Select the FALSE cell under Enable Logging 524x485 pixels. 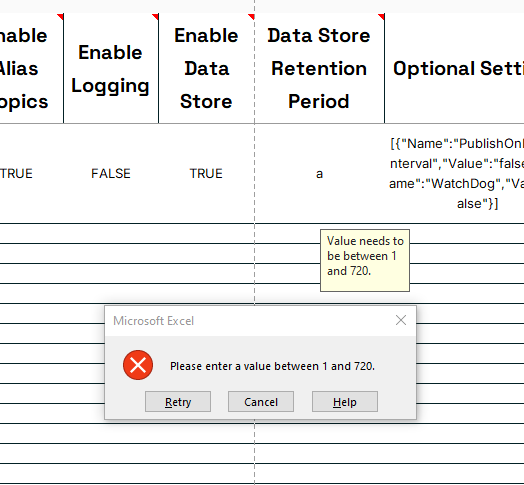[111, 173]
